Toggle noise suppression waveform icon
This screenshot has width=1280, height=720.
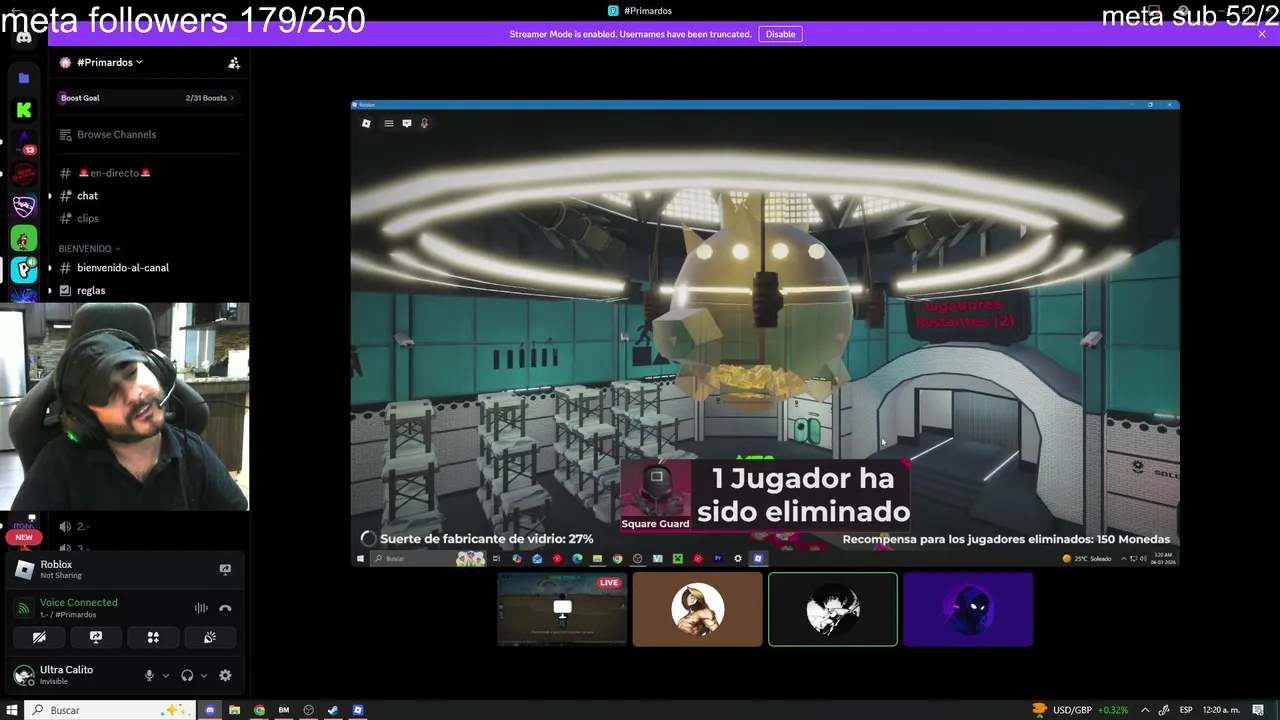[201, 608]
